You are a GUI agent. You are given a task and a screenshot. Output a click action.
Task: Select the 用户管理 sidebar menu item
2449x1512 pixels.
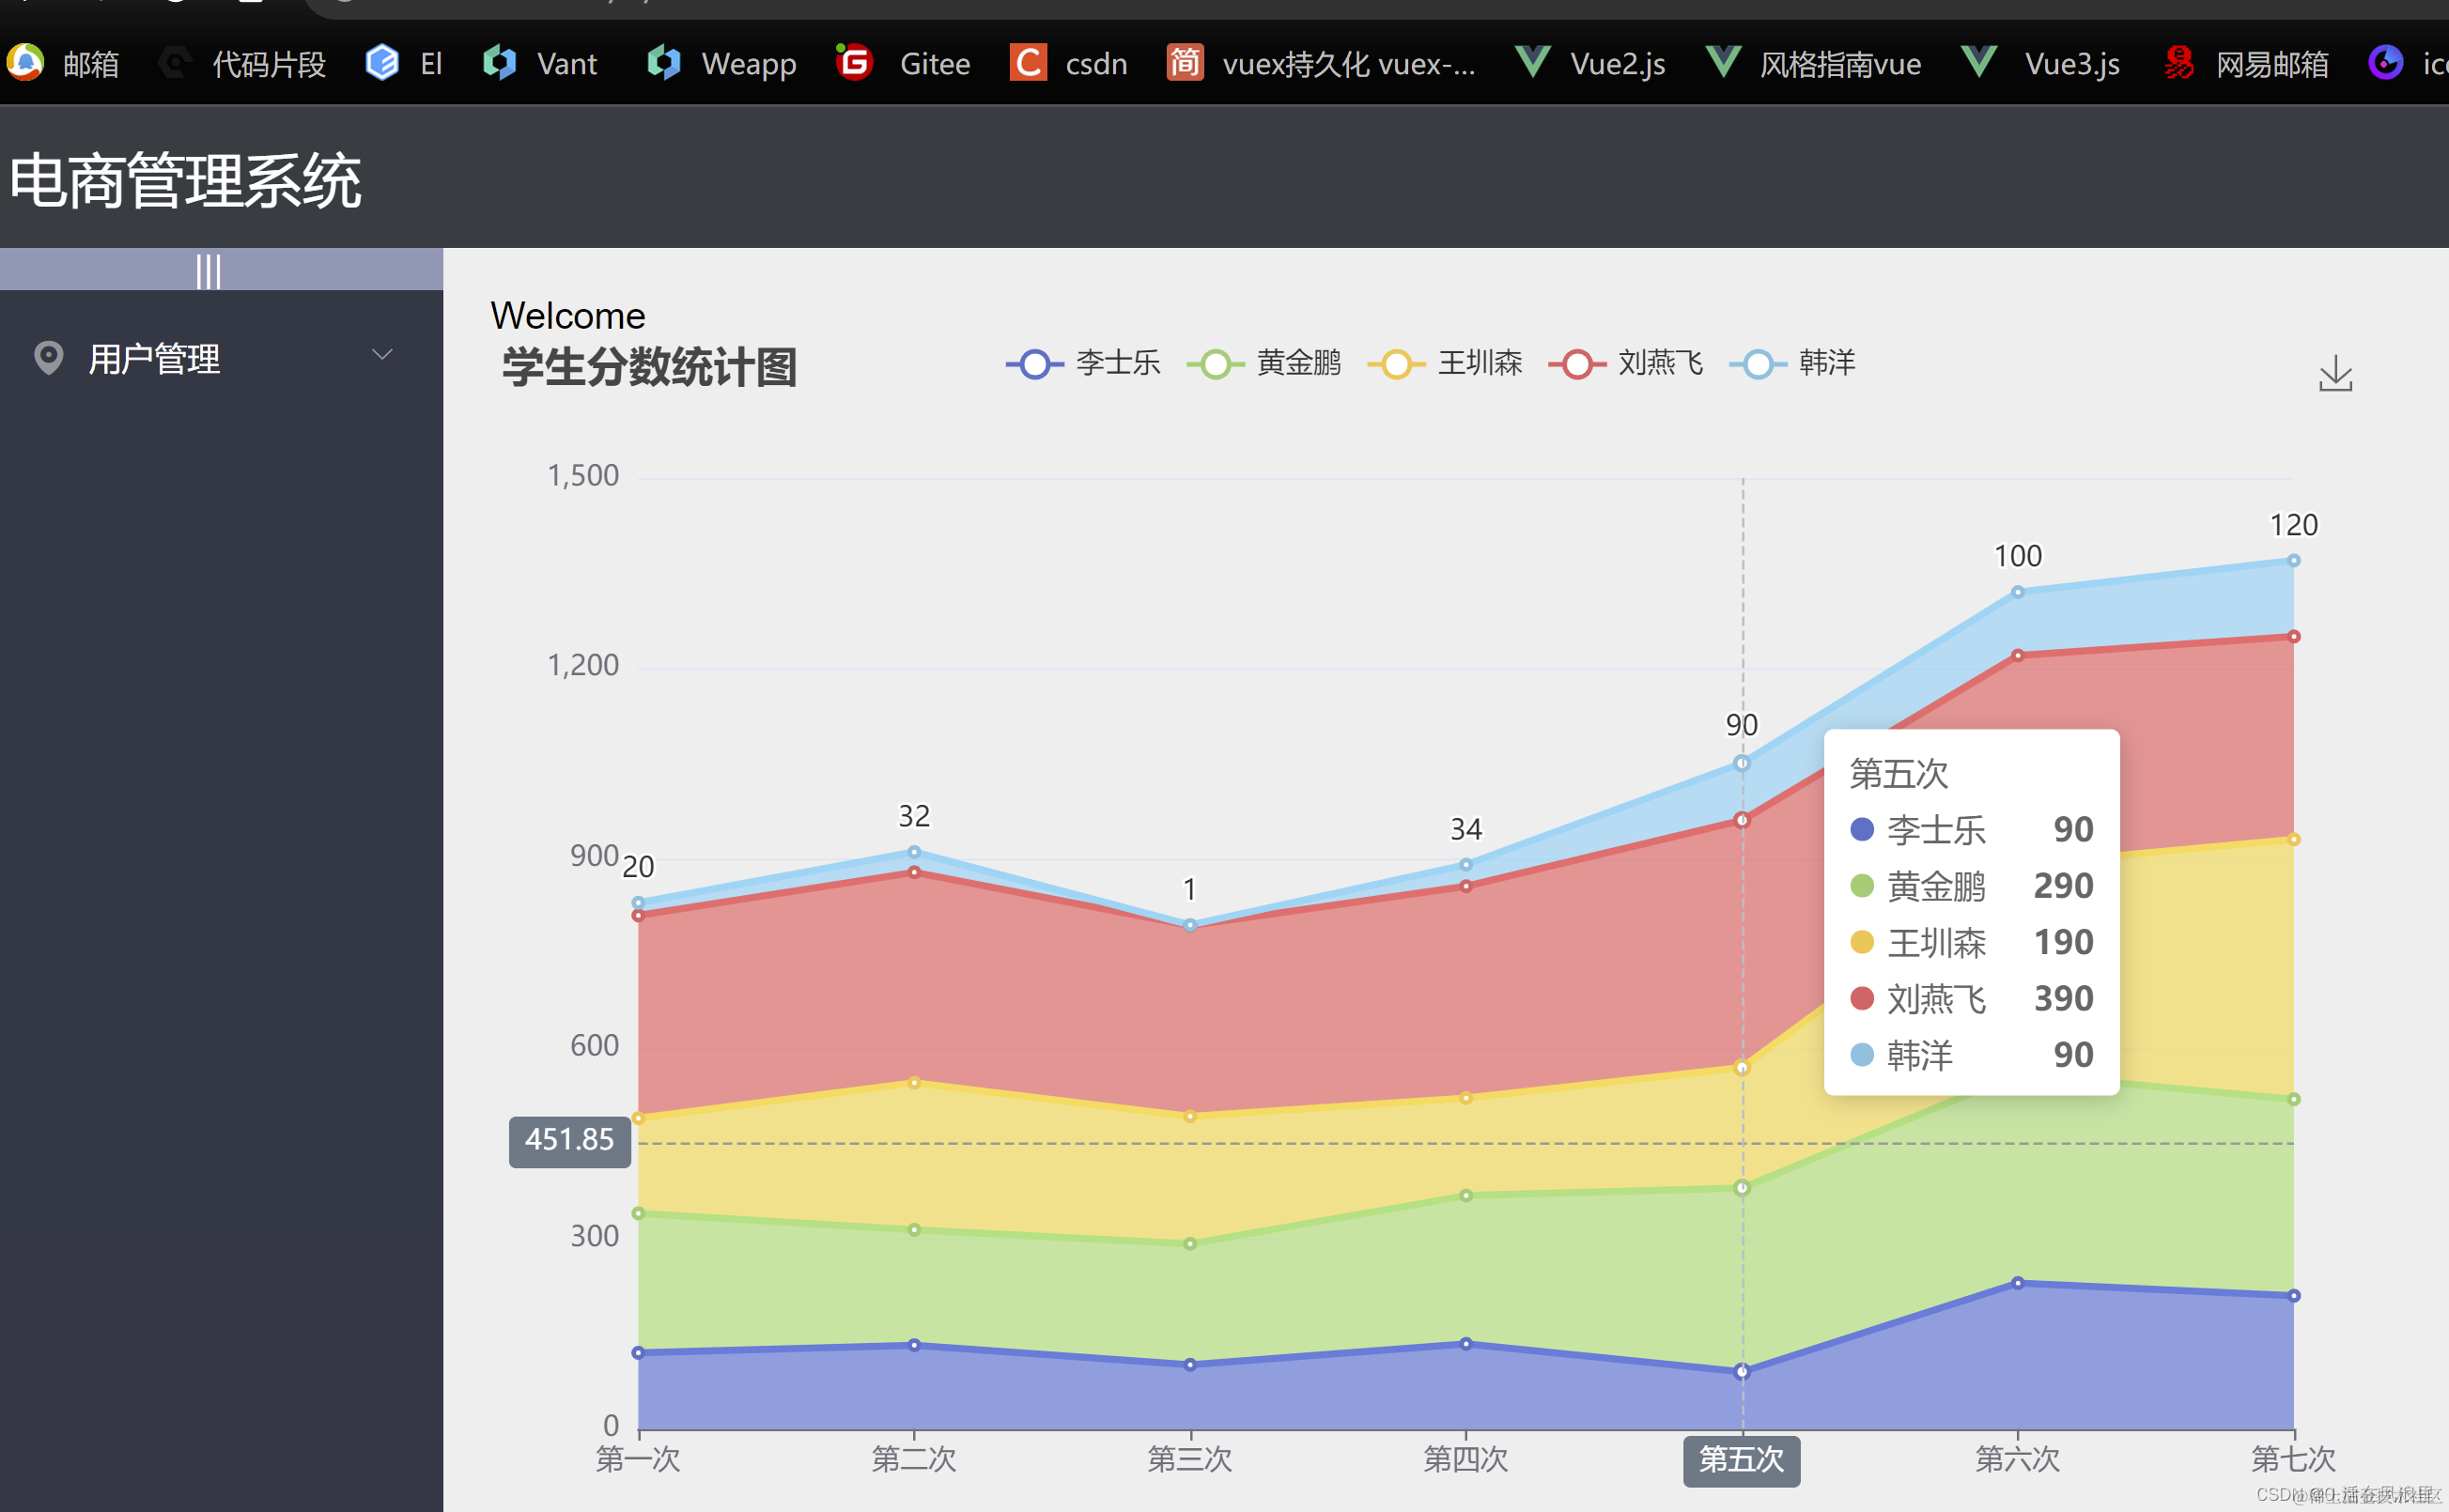click(x=155, y=358)
